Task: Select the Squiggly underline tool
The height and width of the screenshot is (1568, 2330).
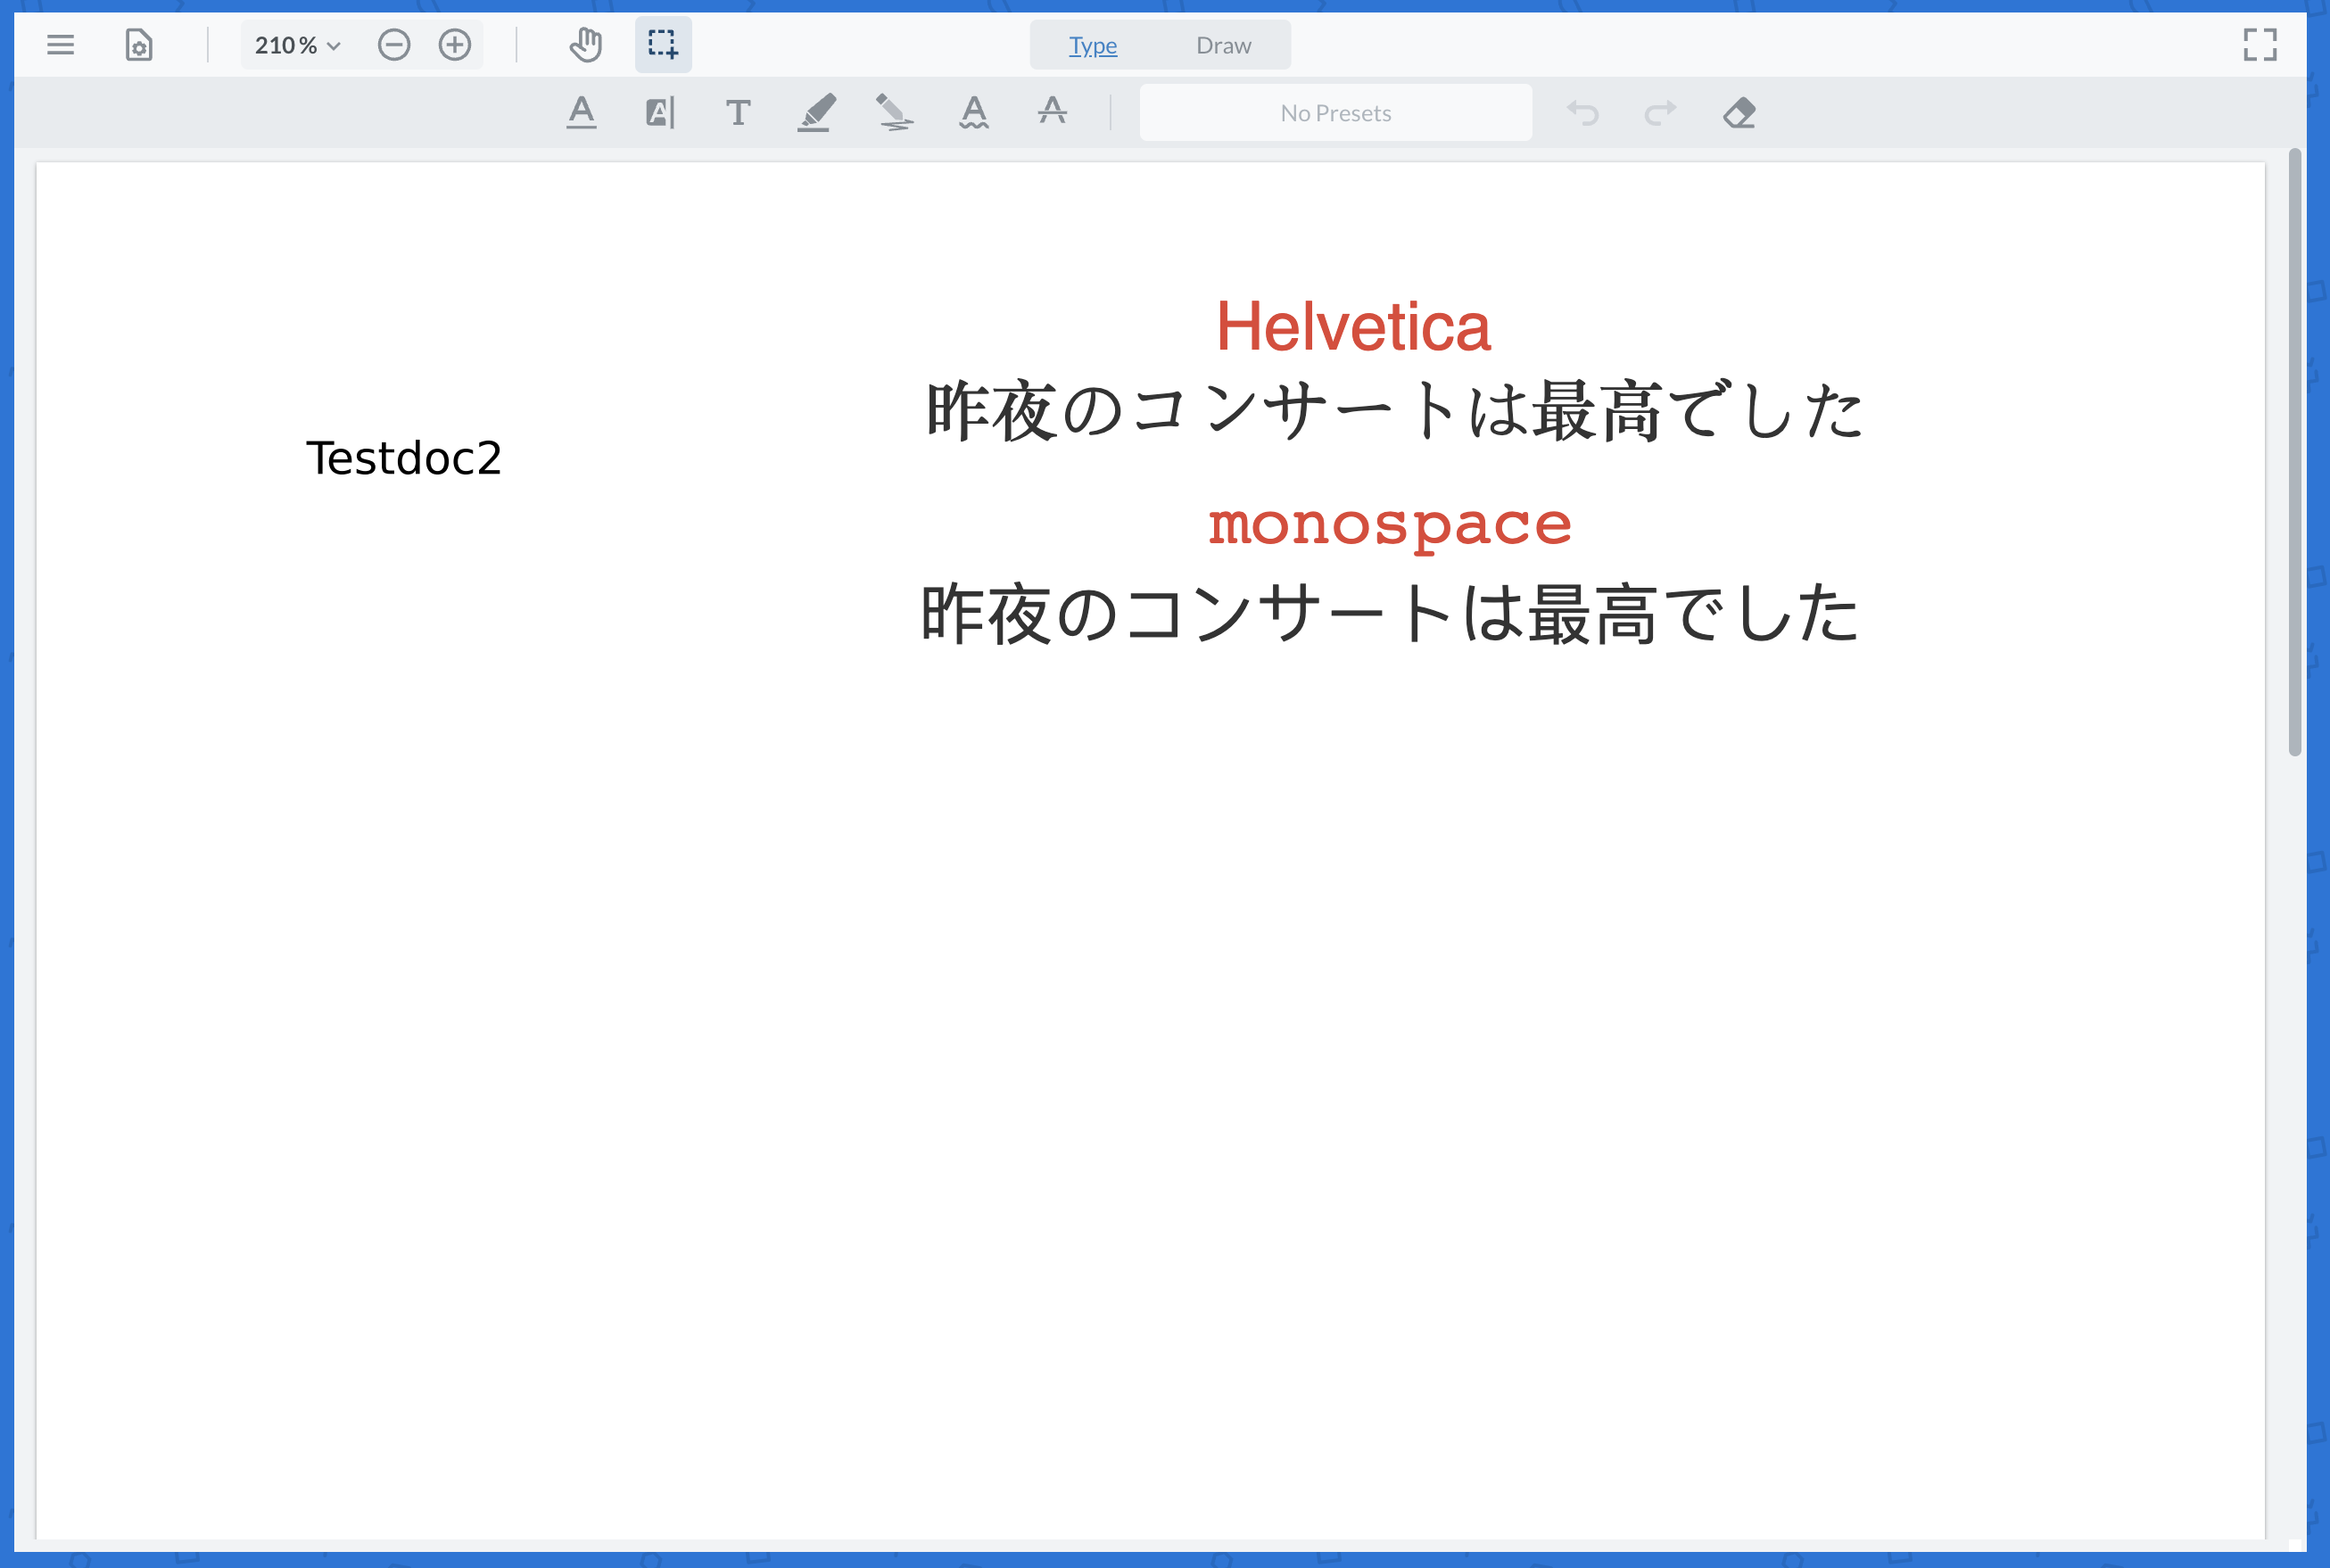Action: (973, 113)
